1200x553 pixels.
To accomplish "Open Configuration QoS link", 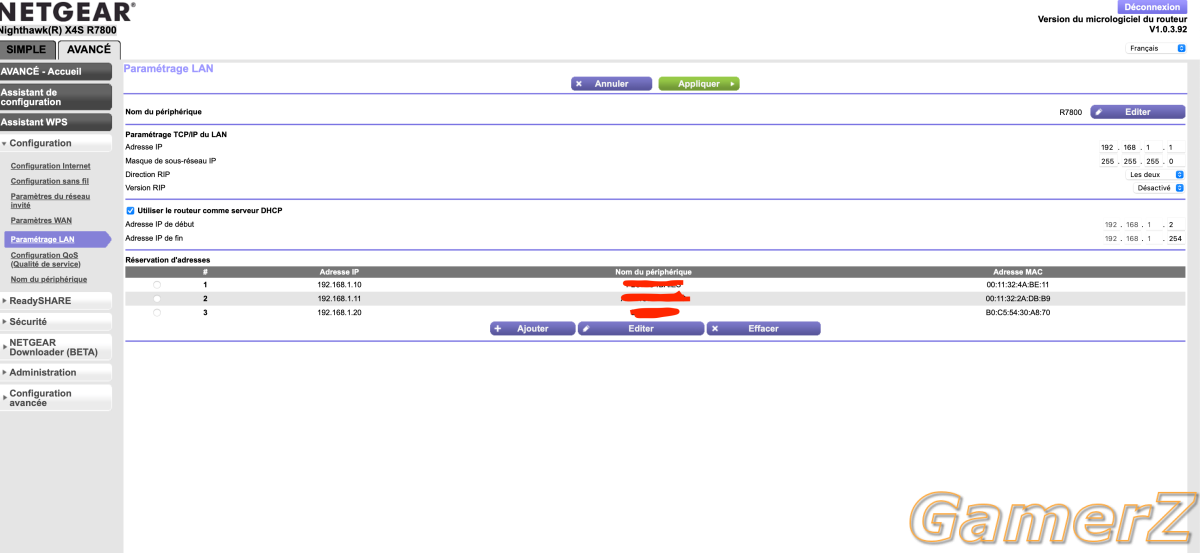I will [x=45, y=260].
